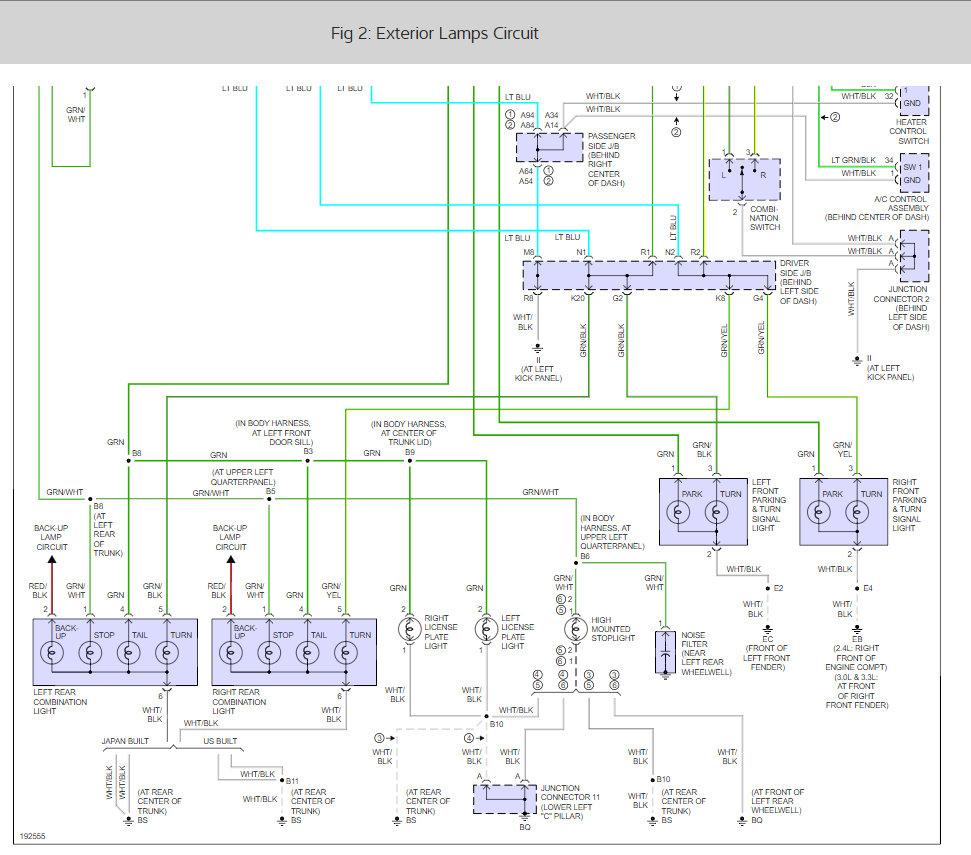Click the 'JAPAN BUILT' label
971x855 pixels.
click(125, 740)
